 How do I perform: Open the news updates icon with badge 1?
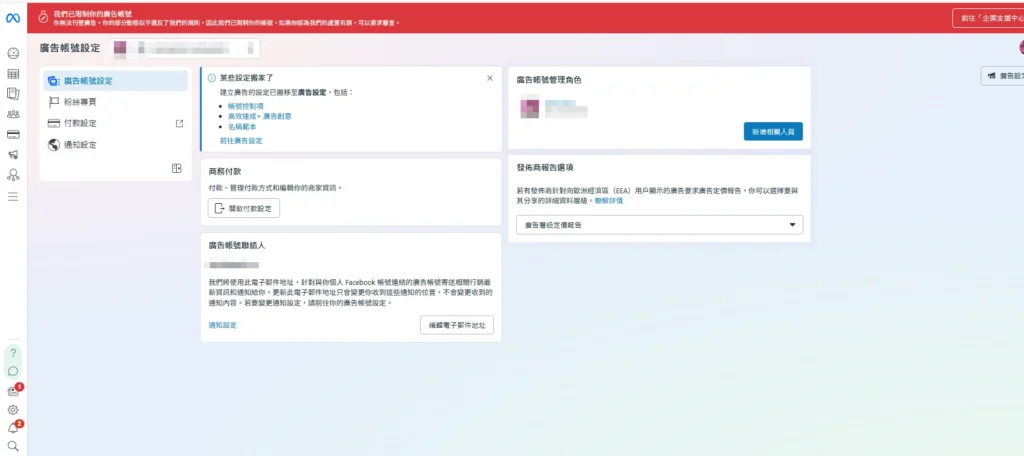coord(14,391)
